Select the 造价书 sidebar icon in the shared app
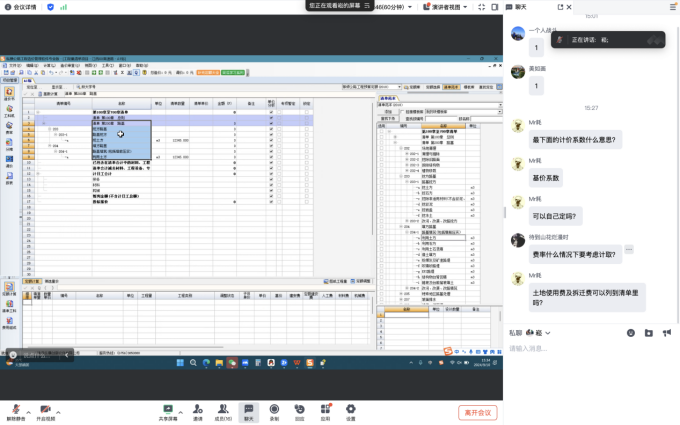 [10, 94]
